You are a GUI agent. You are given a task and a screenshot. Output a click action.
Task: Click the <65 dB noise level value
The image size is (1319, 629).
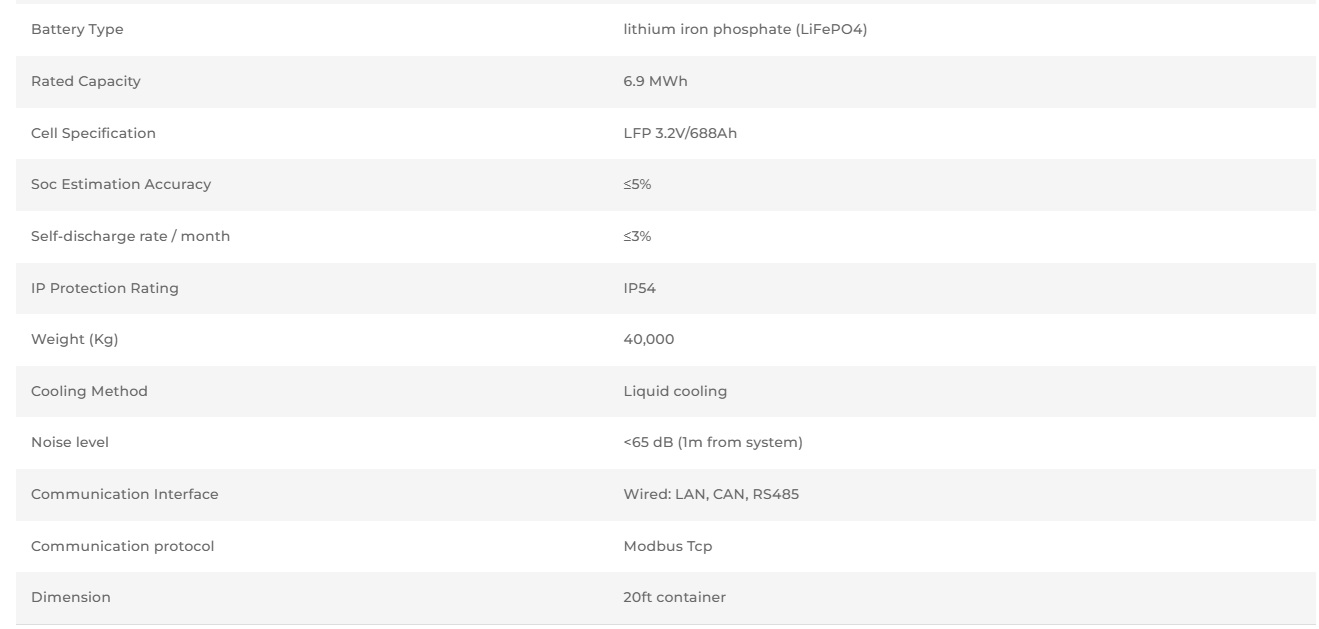tap(713, 443)
